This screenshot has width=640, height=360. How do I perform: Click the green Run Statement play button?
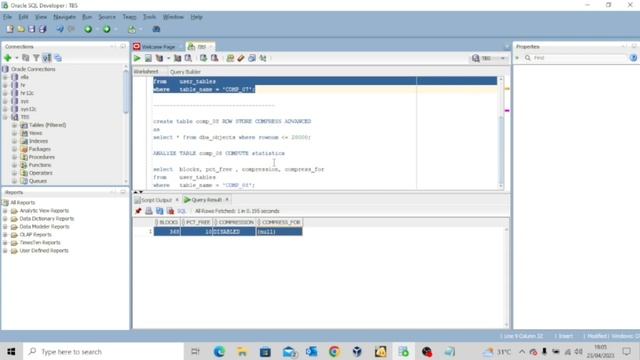(137, 58)
